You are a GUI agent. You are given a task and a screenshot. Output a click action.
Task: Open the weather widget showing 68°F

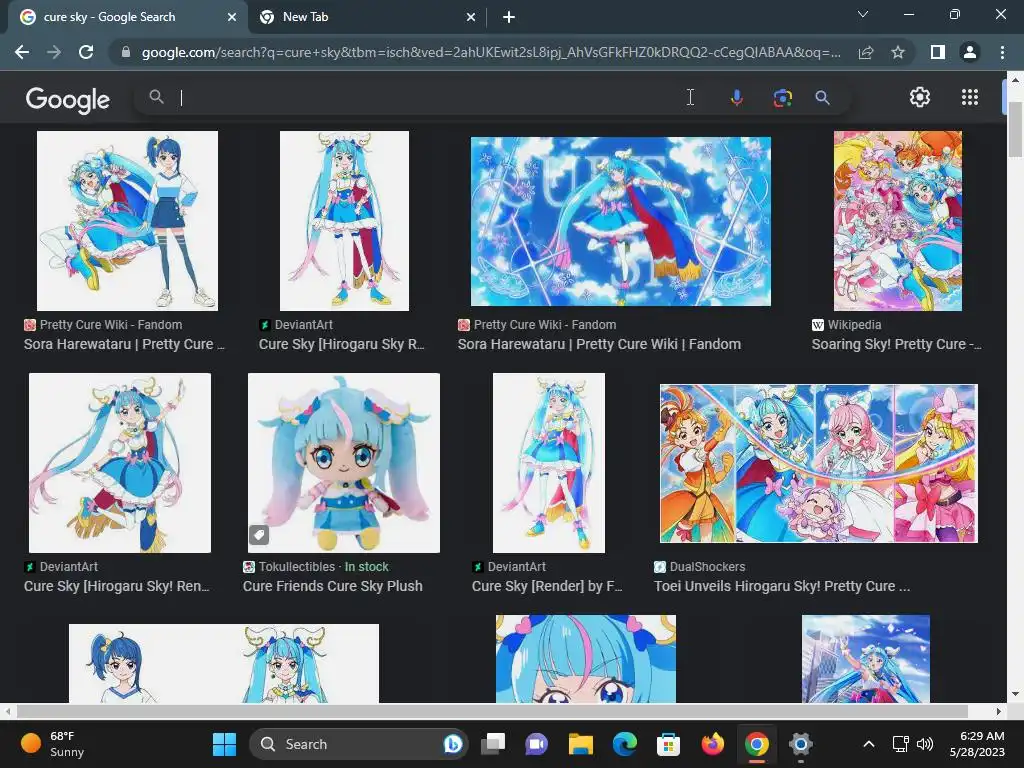click(53, 744)
